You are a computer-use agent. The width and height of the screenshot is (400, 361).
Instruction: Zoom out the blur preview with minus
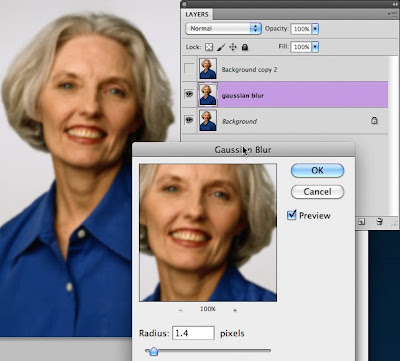(180, 310)
